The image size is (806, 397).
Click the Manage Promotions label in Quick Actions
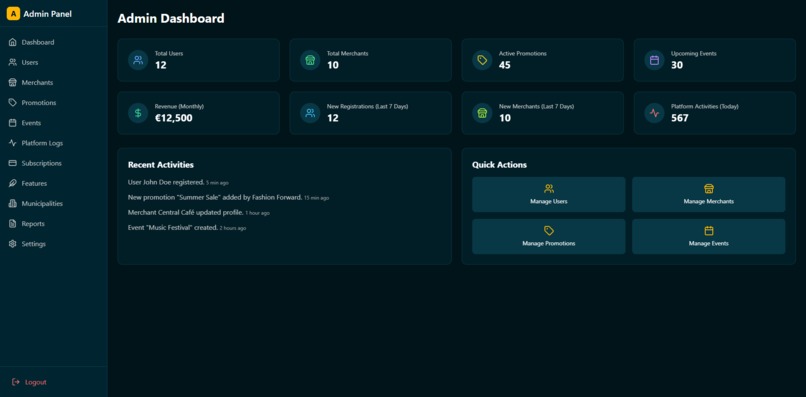tap(549, 244)
